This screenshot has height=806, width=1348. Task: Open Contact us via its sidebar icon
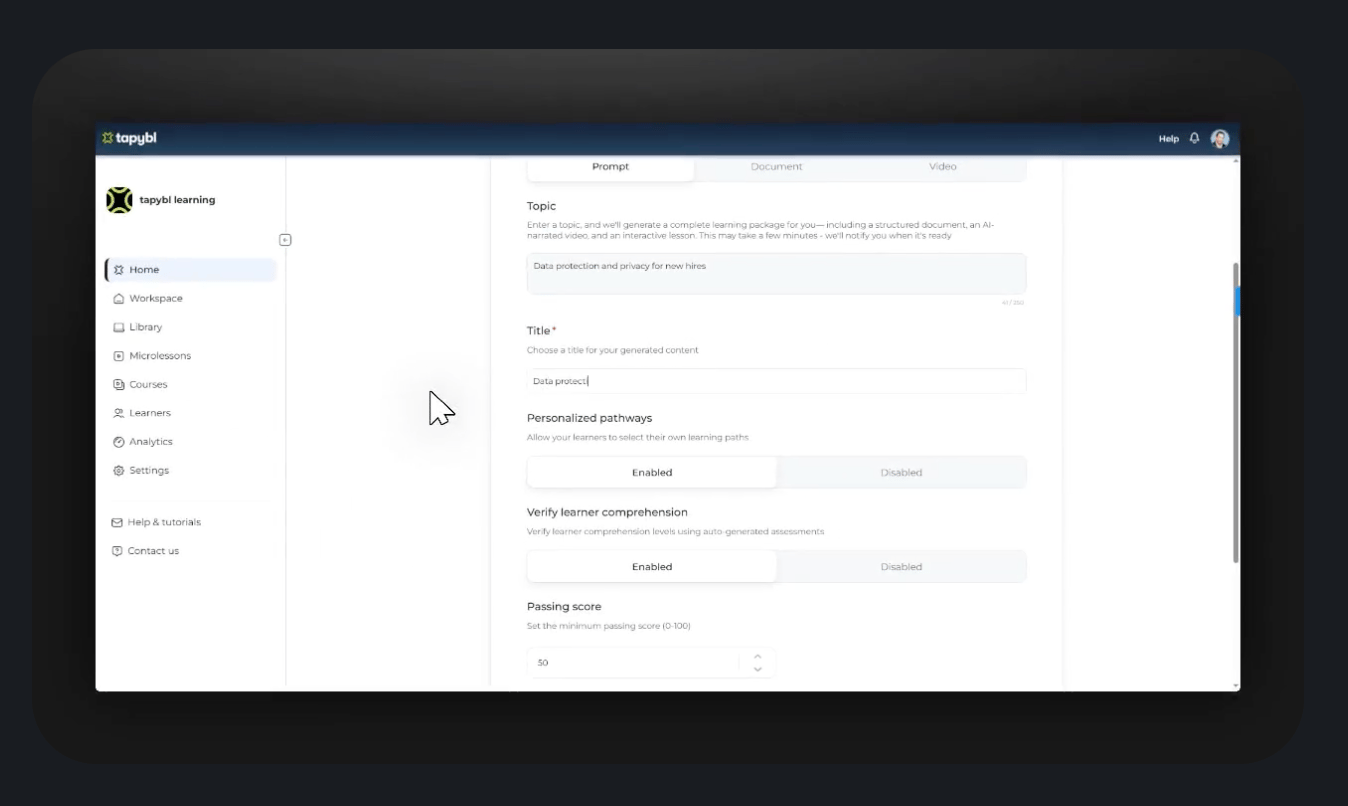pos(117,551)
